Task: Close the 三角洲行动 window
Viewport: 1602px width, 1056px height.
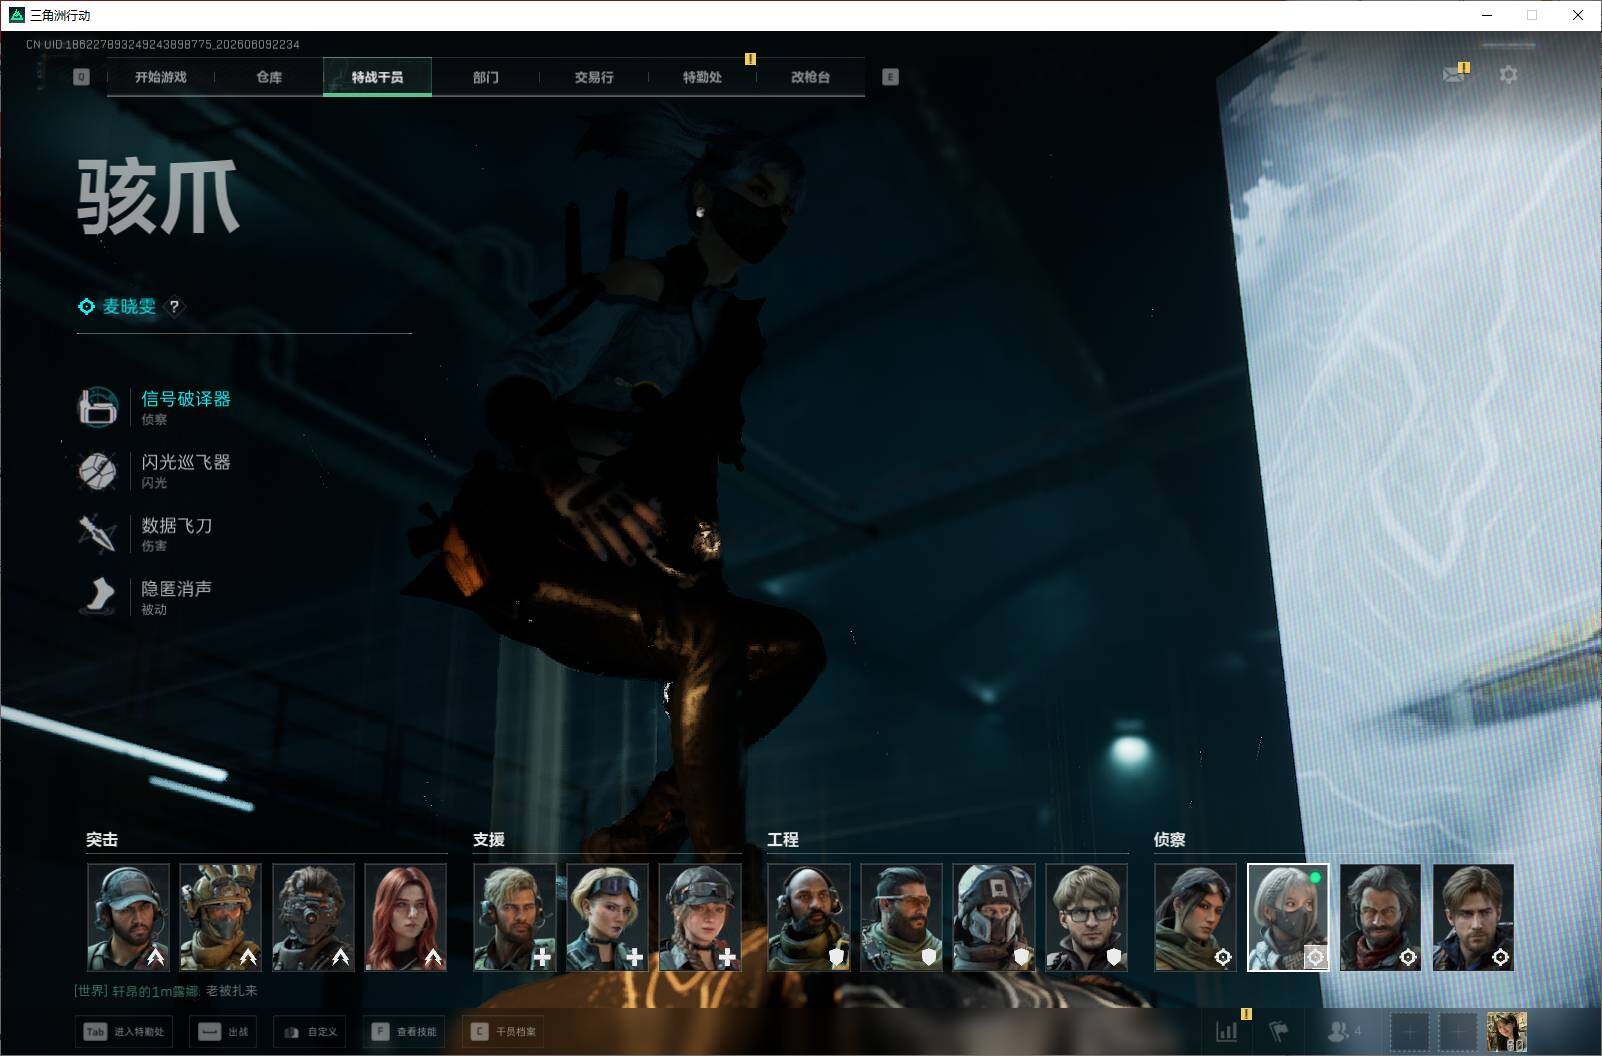Action: (1578, 15)
